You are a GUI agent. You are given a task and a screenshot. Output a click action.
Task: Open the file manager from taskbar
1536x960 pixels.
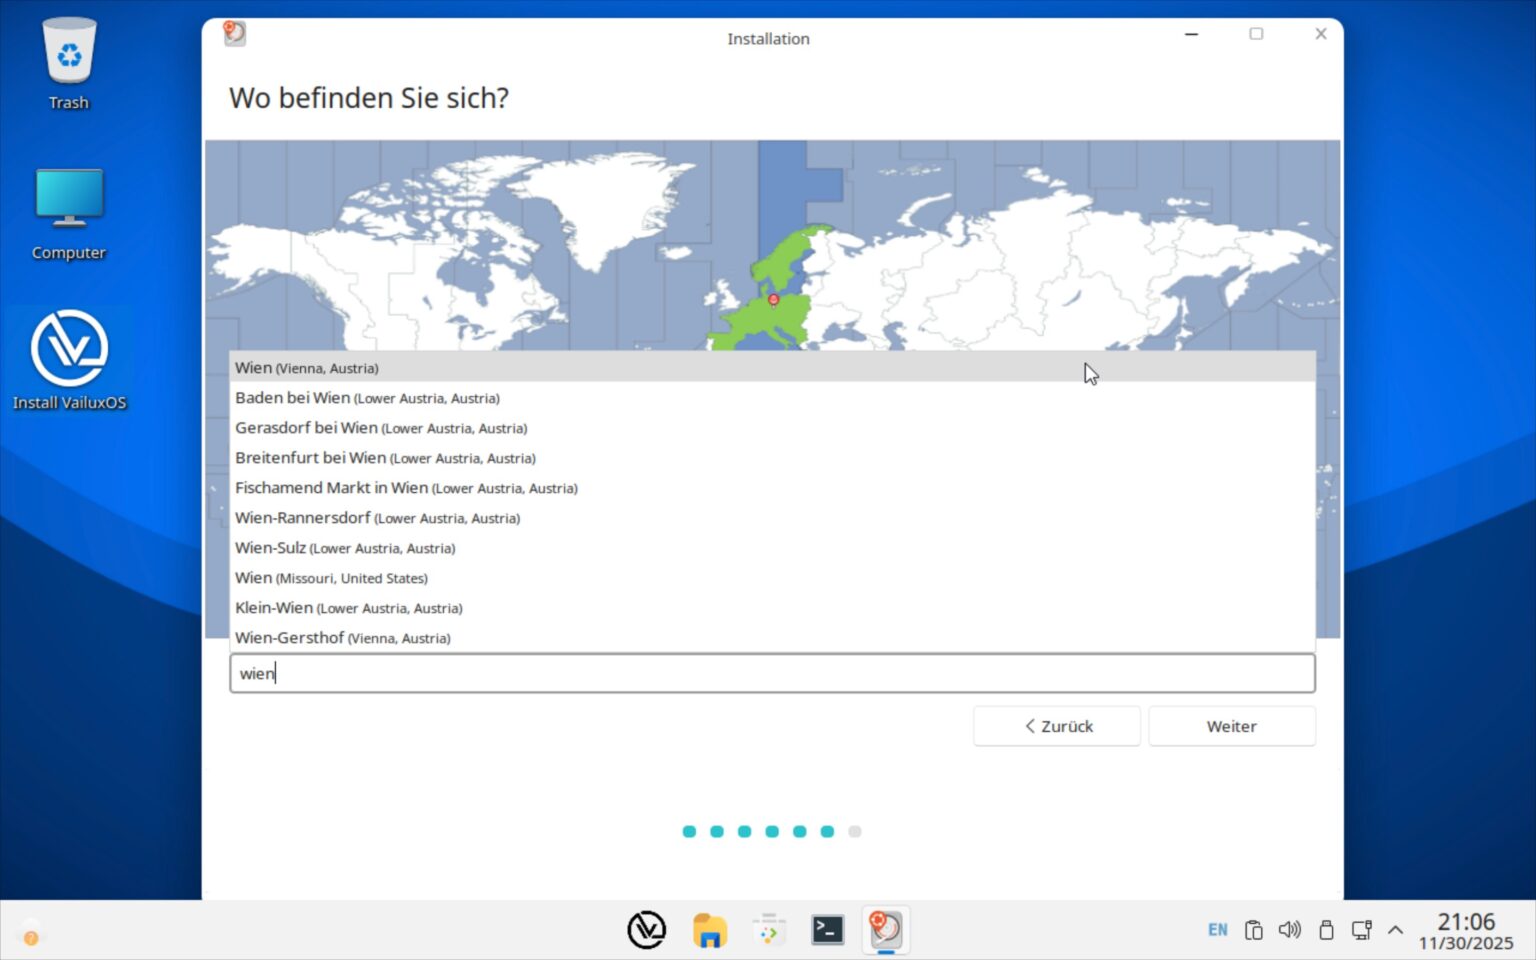pos(709,930)
